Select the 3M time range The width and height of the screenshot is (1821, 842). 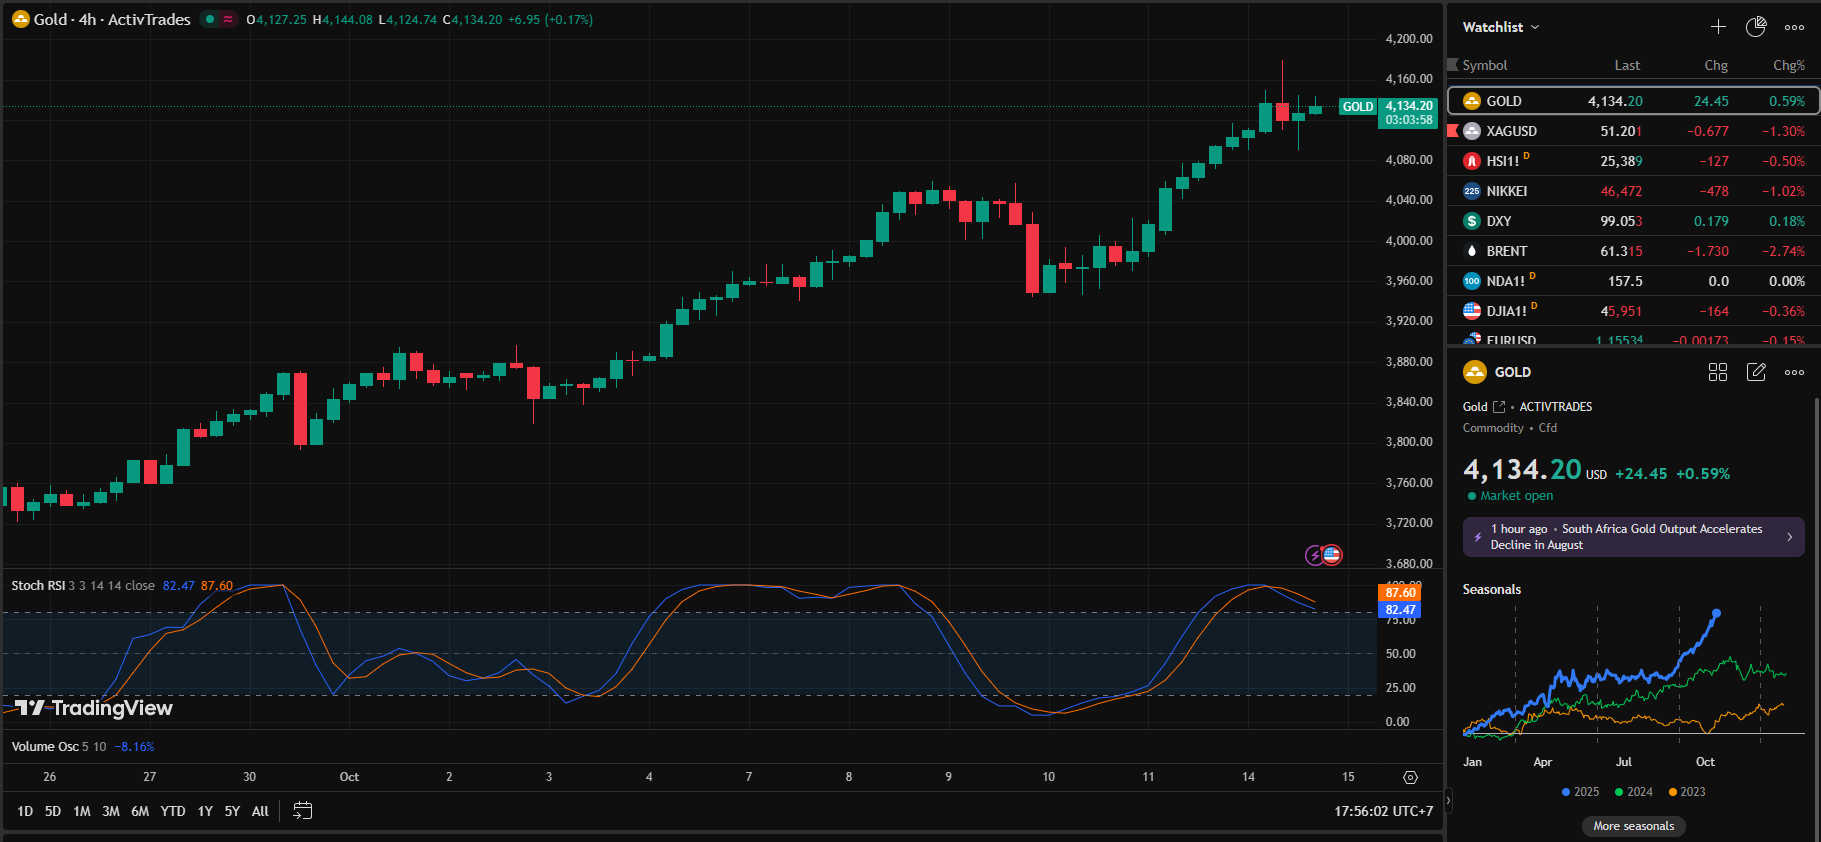click(x=111, y=811)
